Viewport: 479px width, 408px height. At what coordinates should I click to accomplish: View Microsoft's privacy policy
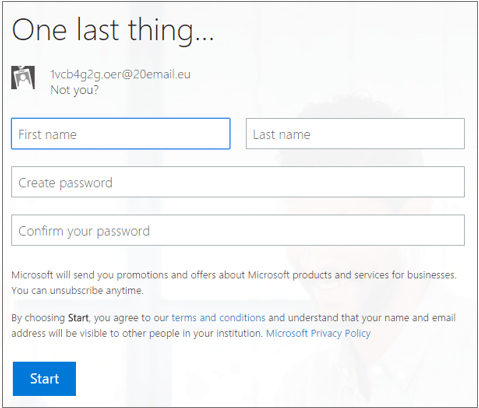(x=318, y=333)
